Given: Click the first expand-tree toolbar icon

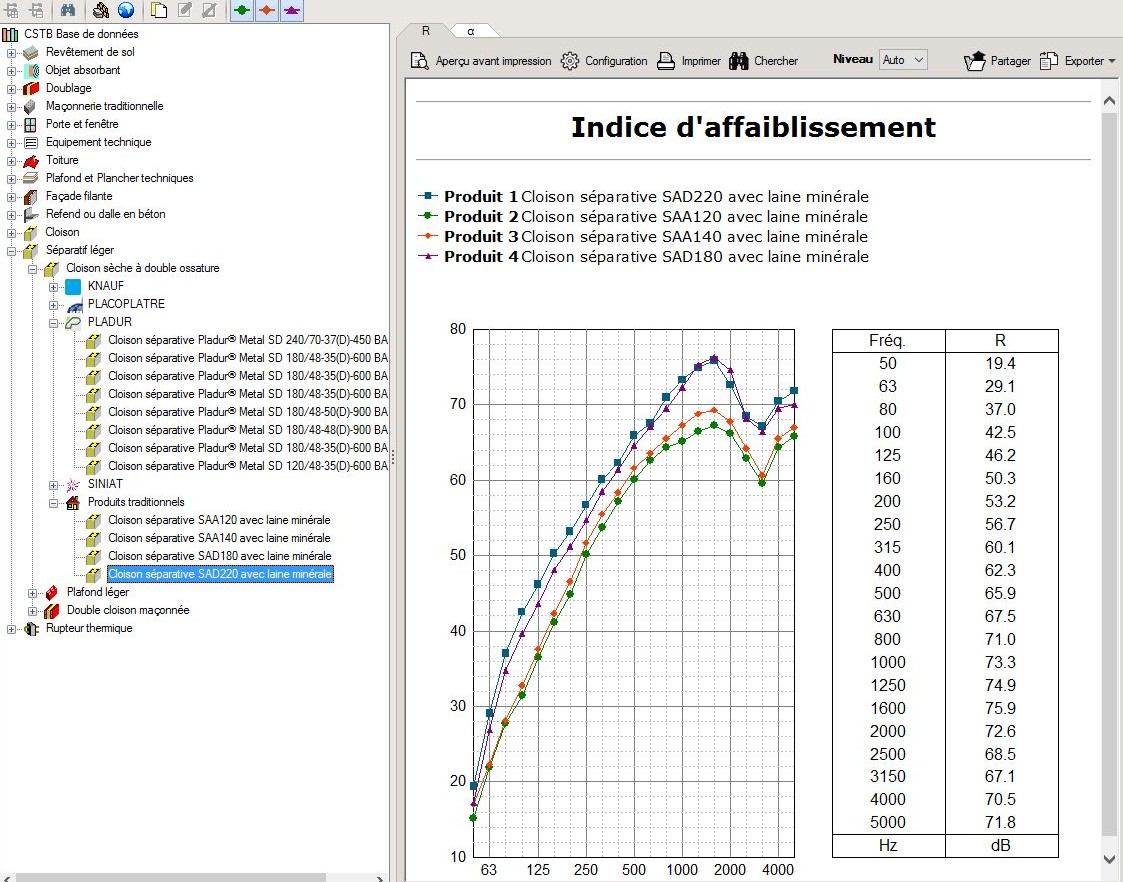Looking at the screenshot, I should click(x=12, y=10).
